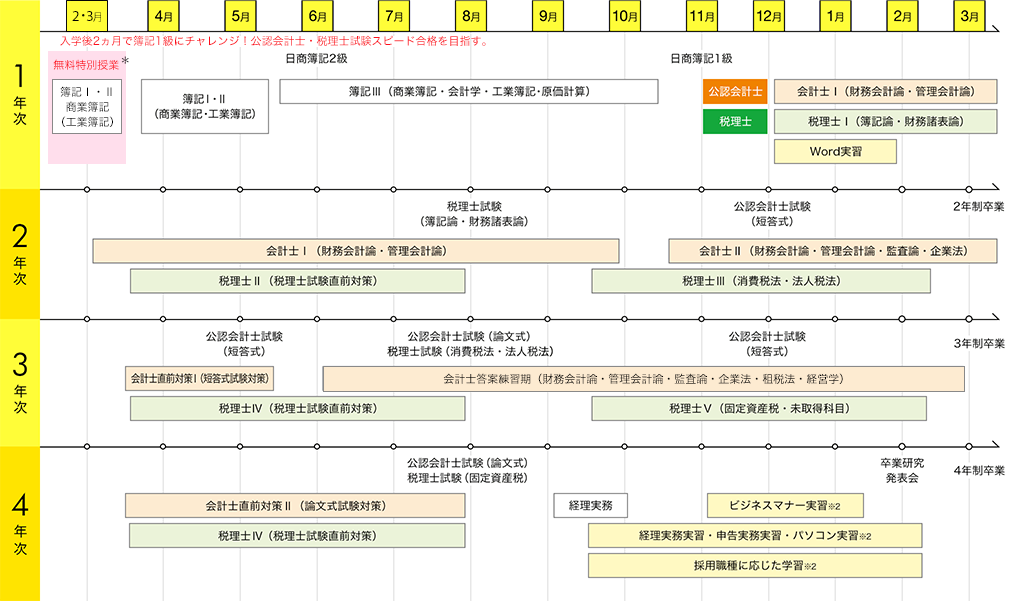
Task: Select the 簿記Ⅲ course bar
Action: point(469,92)
